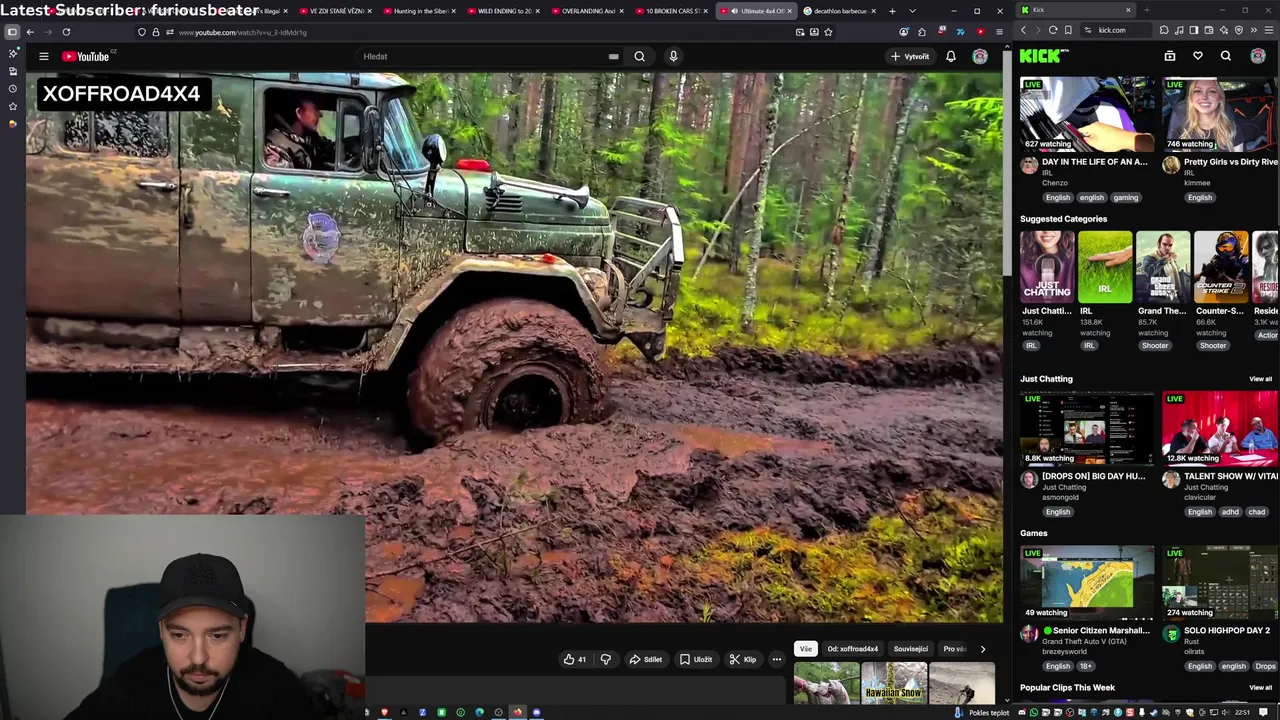Image resolution: width=1280 pixels, height=720 pixels.
Task: Switch to the 'Hunting in the Siber' tab
Action: pyautogui.click(x=421, y=11)
